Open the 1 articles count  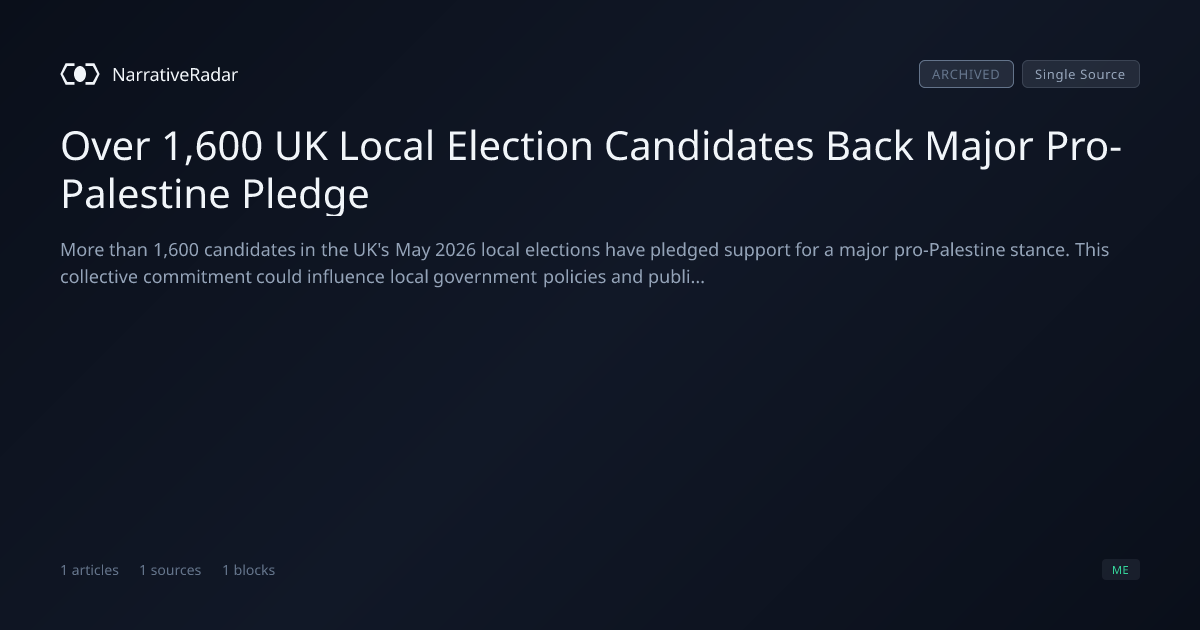click(x=89, y=570)
